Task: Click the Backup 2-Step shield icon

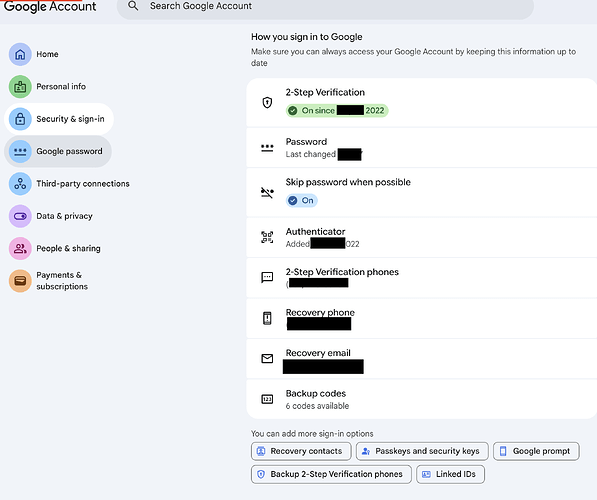Action: (261, 474)
